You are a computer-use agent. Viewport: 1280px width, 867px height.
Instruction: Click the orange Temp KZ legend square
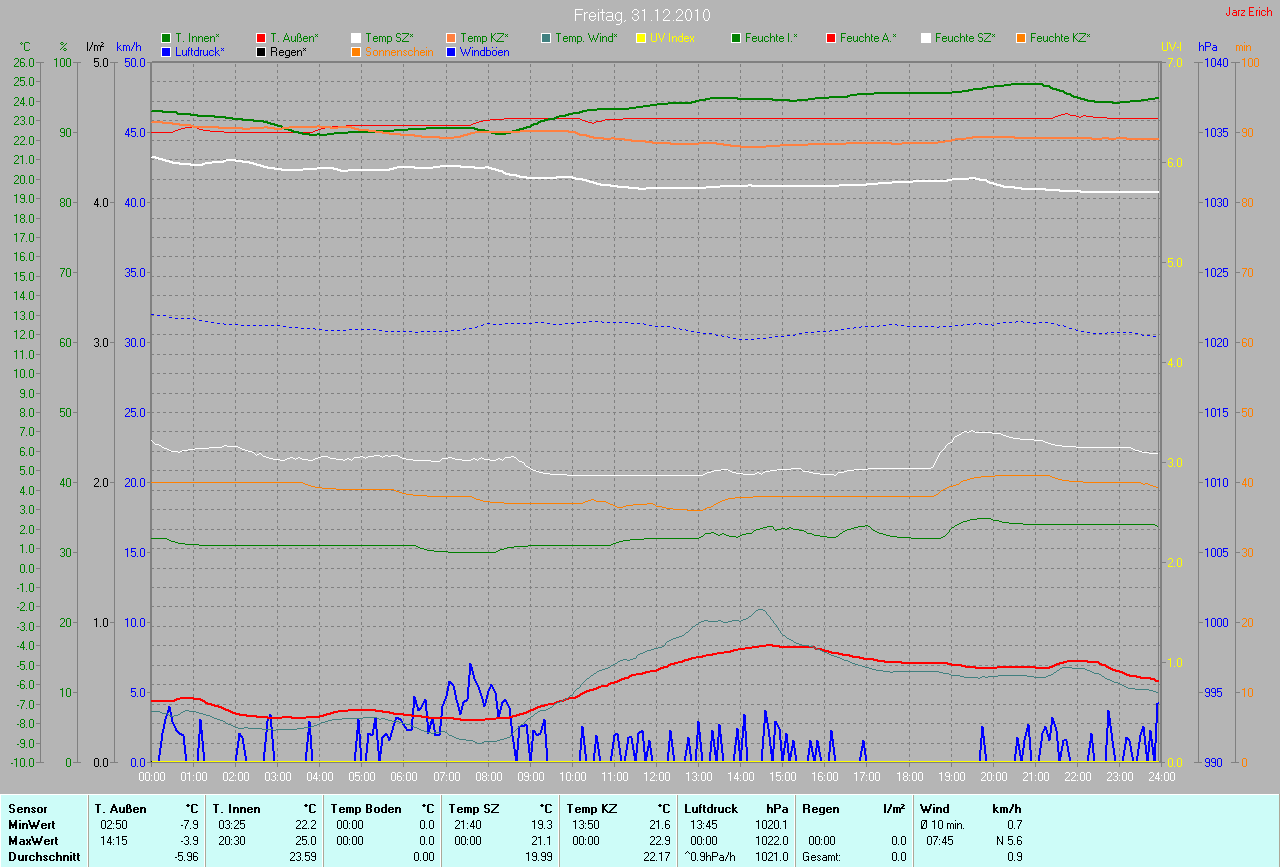pos(452,38)
